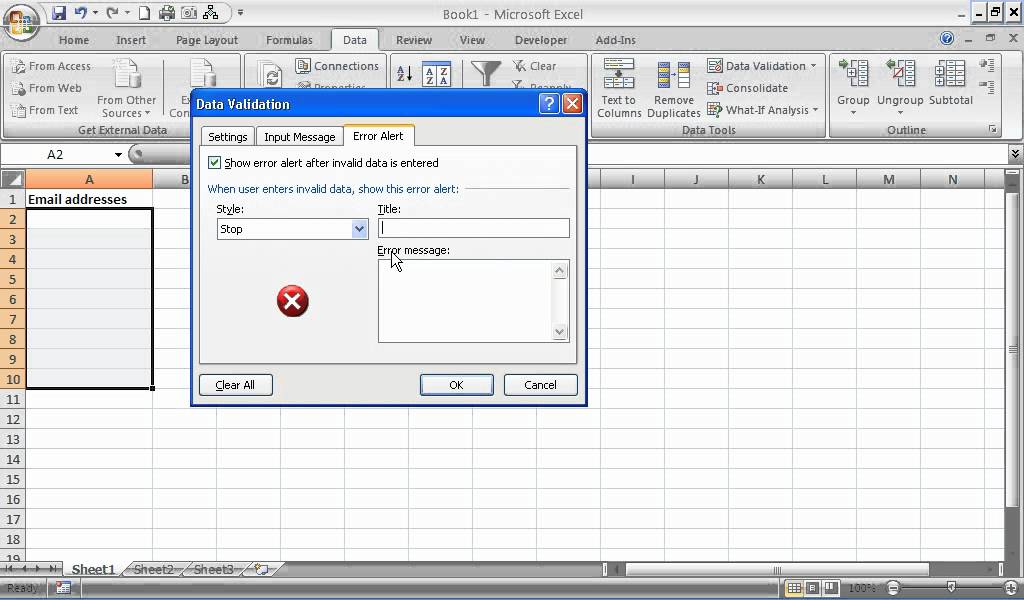Image resolution: width=1024 pixels, height=600 pixels.
Task: Click the Clear All button
Action: pos(235,385)
